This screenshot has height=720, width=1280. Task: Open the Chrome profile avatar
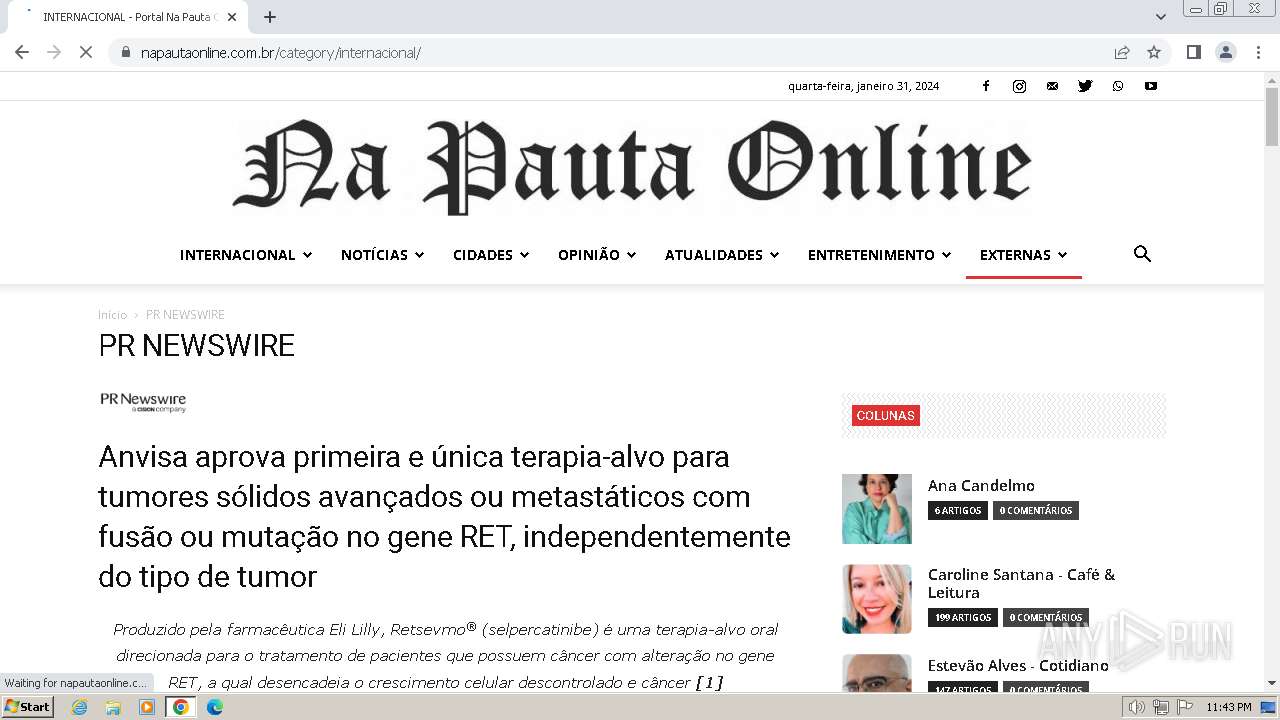tap(1226, 52)
